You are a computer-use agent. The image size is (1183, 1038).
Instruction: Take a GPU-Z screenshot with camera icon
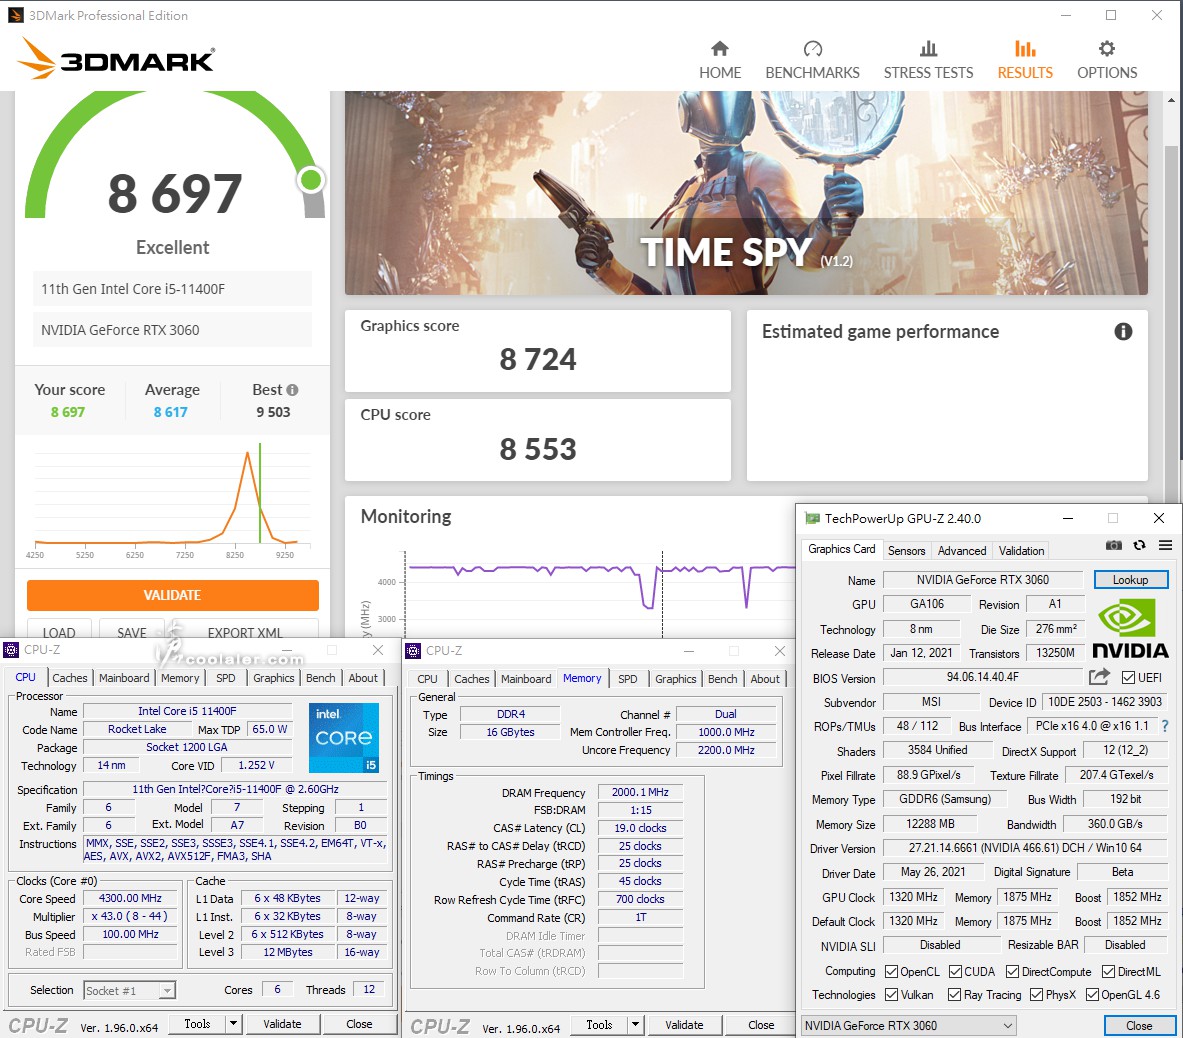(1114, 545)
